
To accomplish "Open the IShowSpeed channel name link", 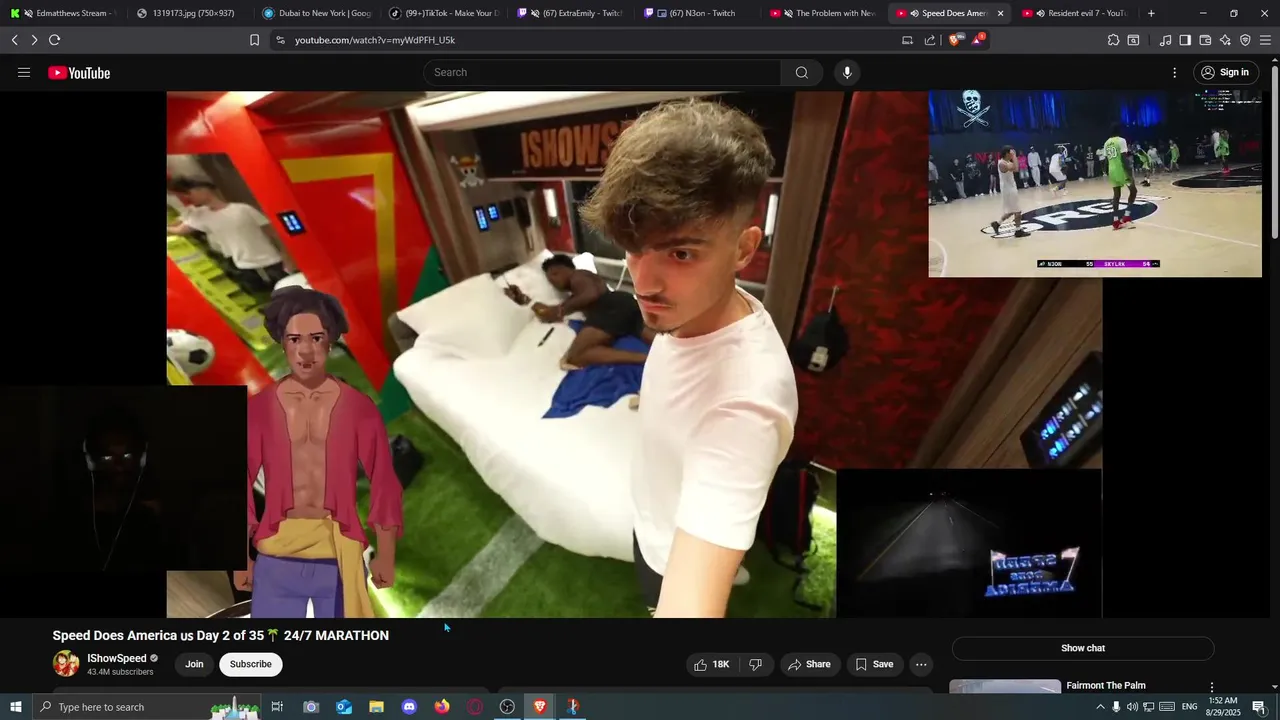I will pos(117,658).
